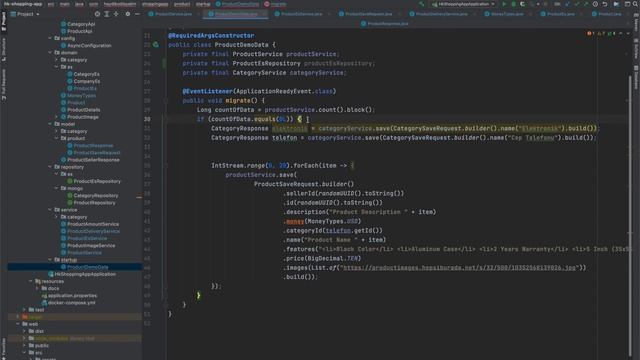This screenshot has height=360, width=640.
Task: Start debugging with the bug icon
Action: pos(513,4)
